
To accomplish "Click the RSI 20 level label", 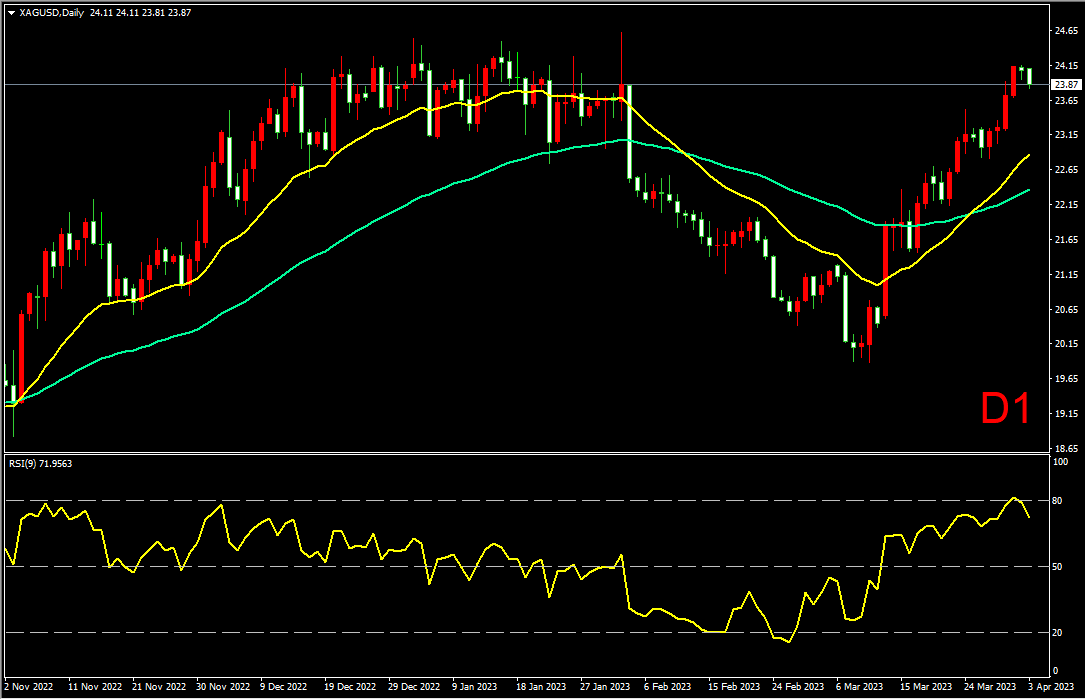I will pyautogui.click(x=1057, y=632).
